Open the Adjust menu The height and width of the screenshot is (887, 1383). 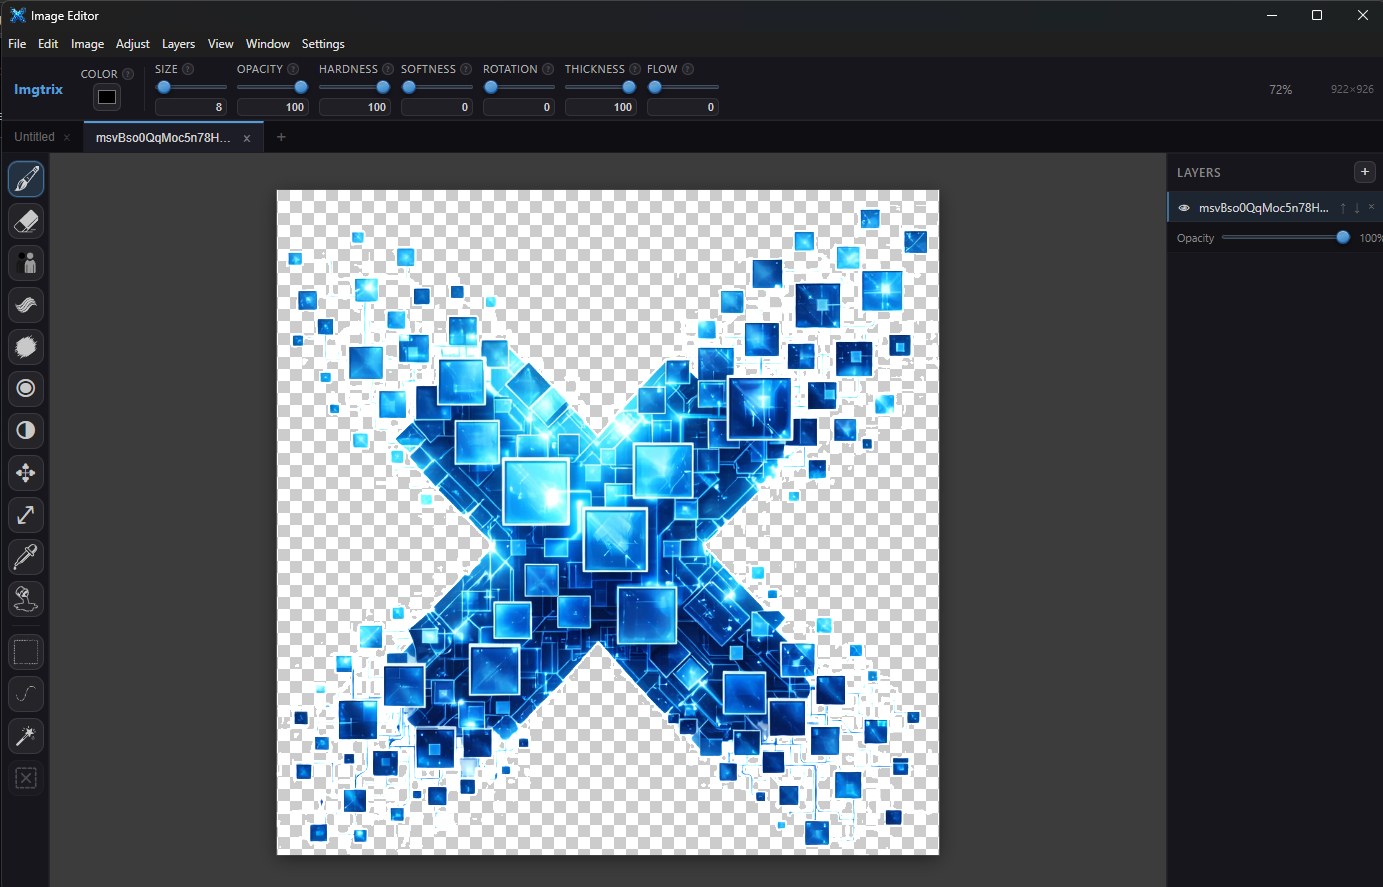[133, 44]
